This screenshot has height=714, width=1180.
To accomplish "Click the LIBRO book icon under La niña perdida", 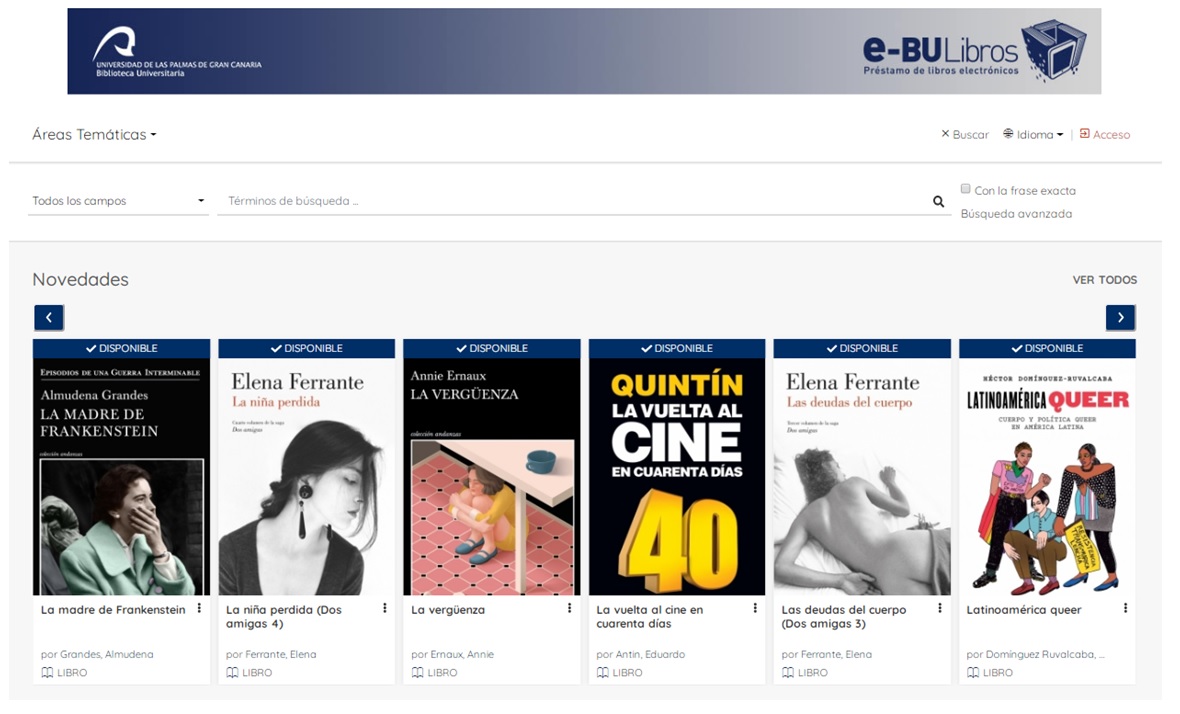I will click(233, 673).
